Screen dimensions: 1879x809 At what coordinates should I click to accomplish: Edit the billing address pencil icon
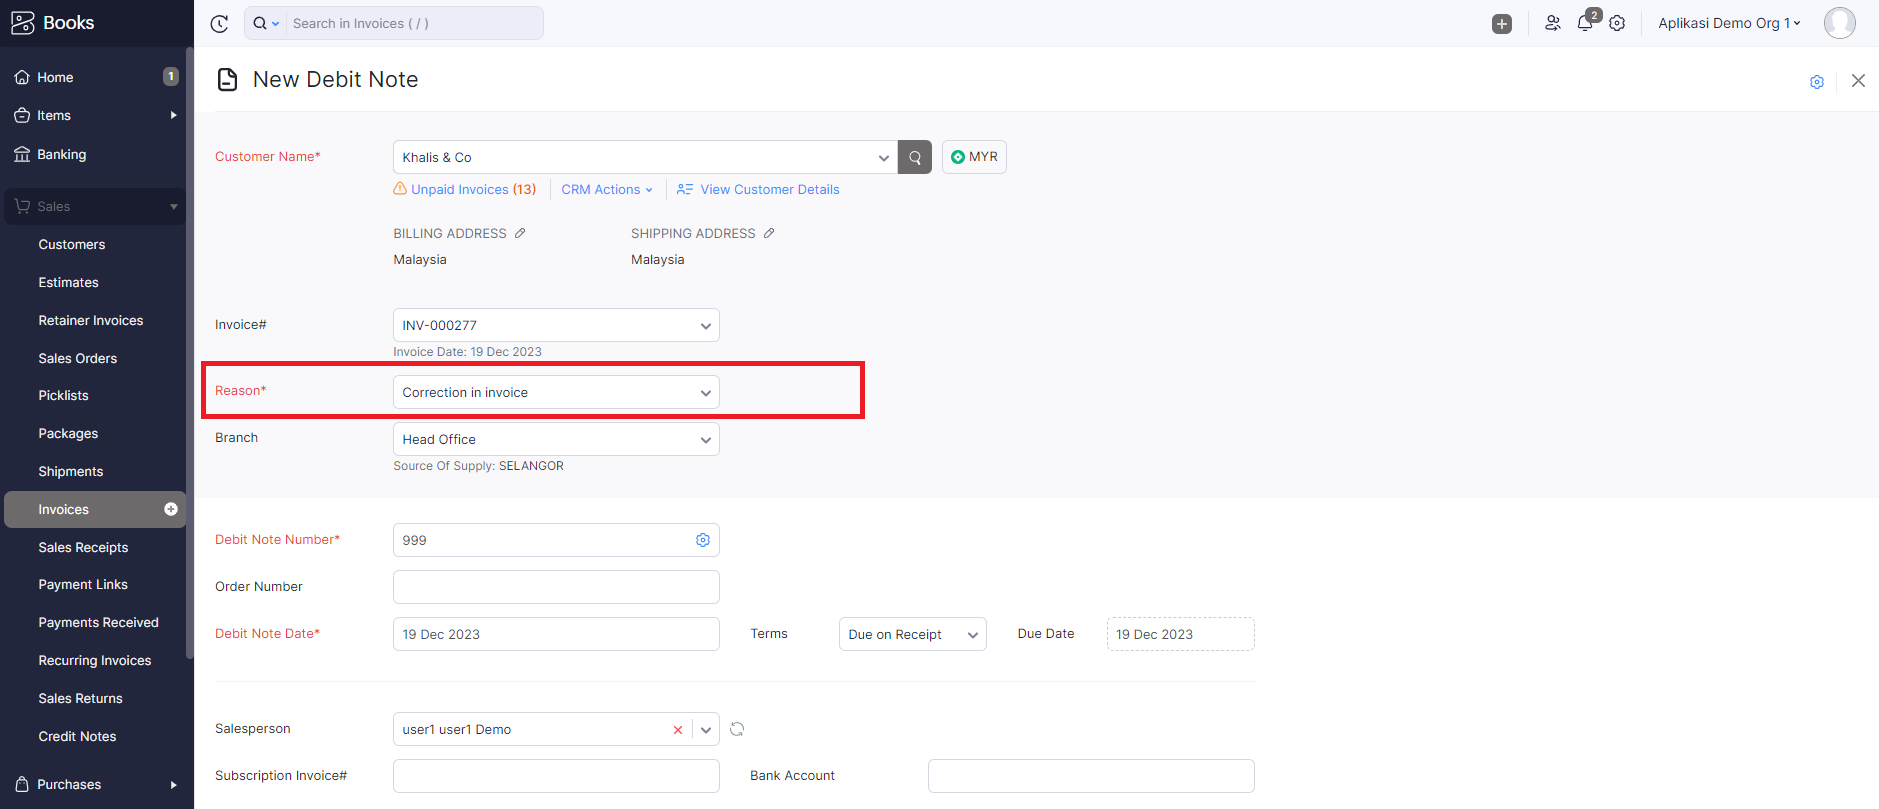point(520,233)
